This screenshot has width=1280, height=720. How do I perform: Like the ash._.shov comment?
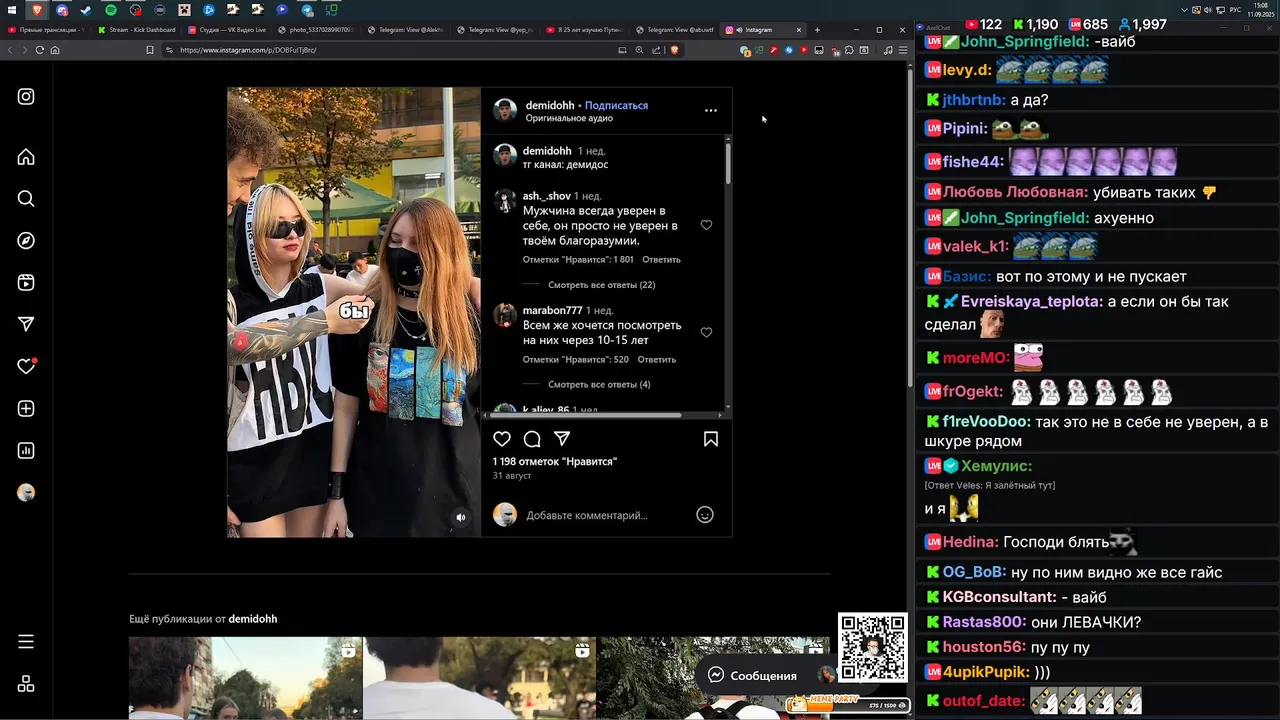(706, 225)
